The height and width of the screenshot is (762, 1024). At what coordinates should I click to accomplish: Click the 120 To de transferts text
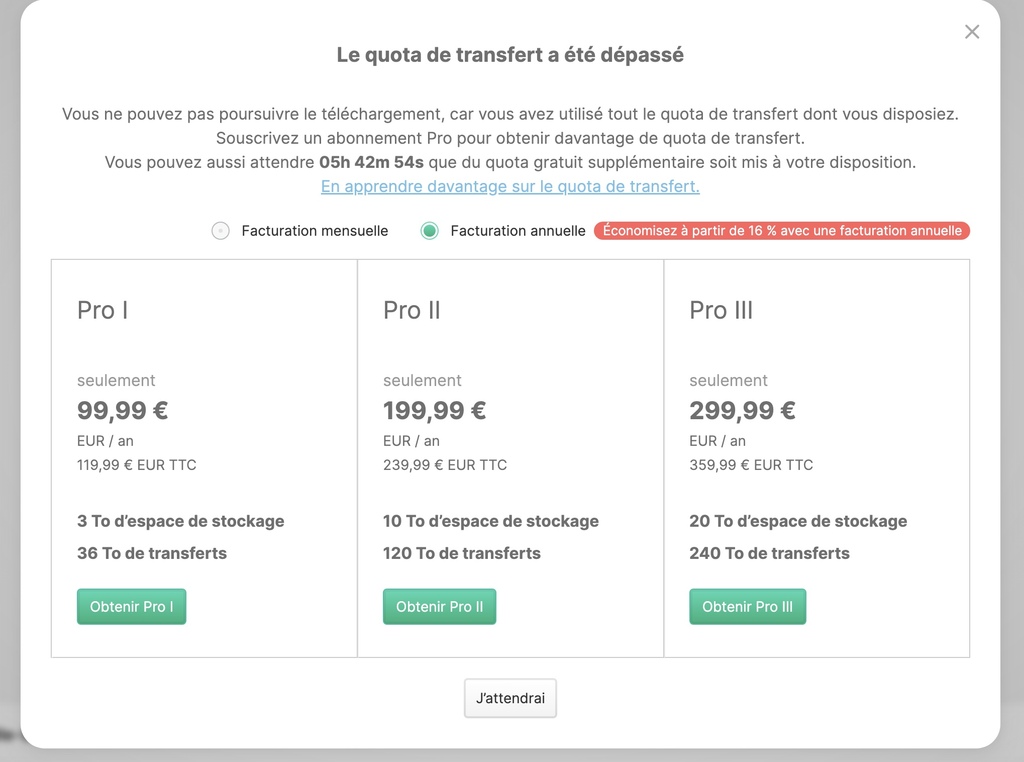[462, 553]
